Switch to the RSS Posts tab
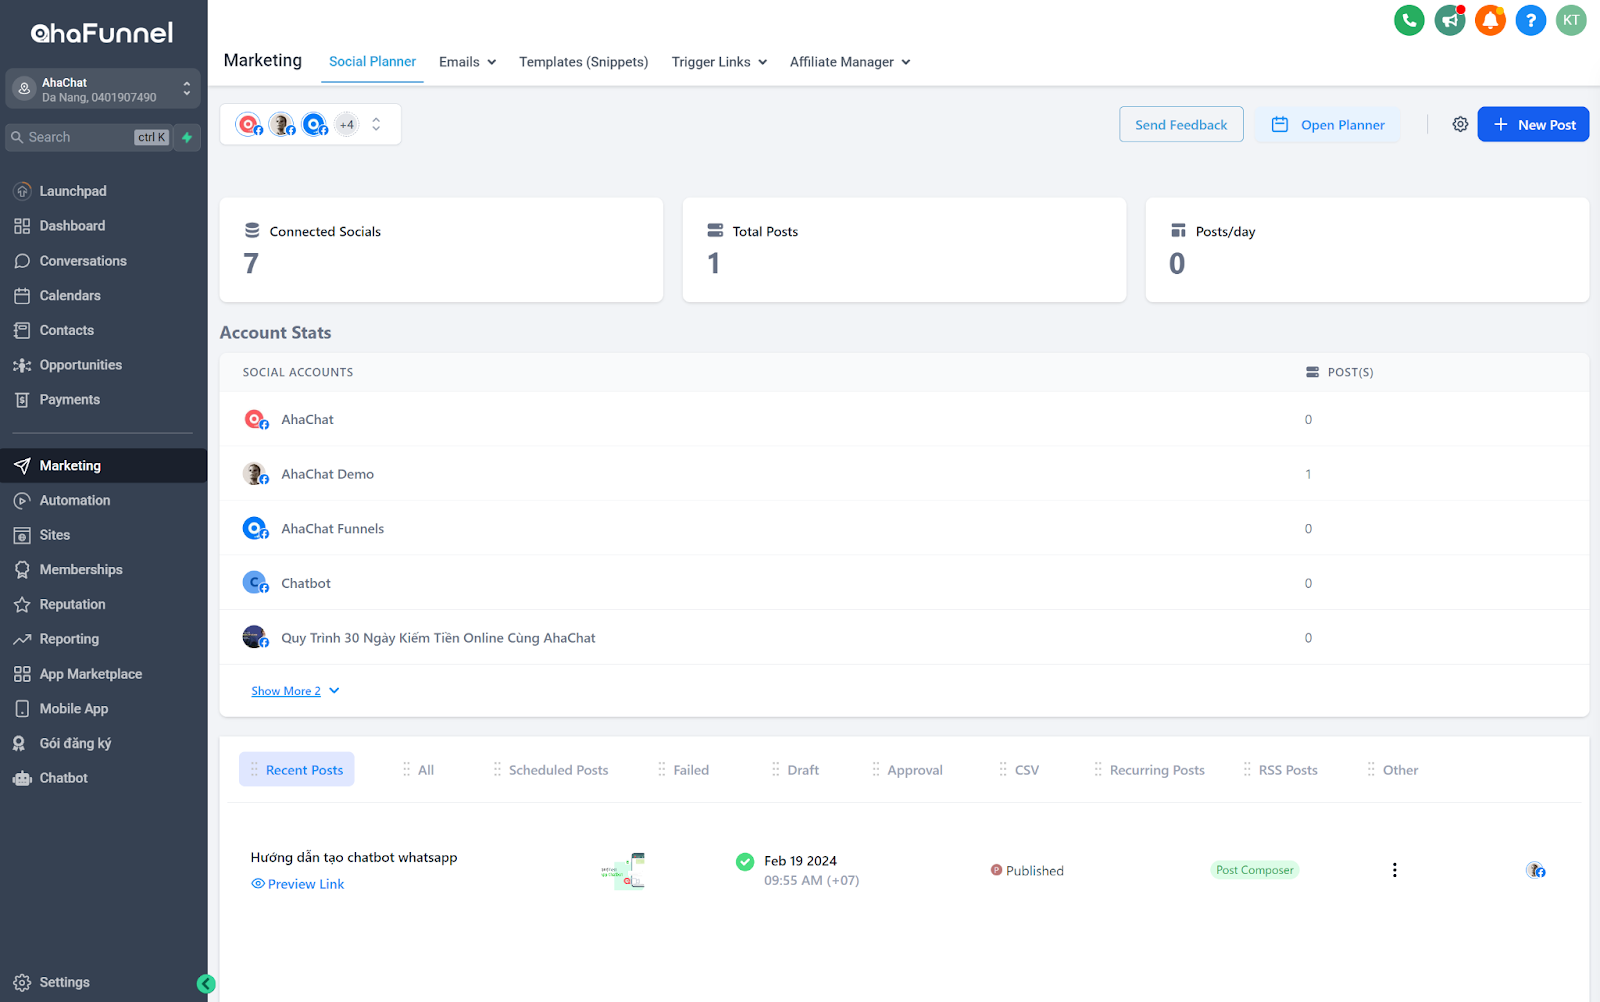Image resolution: width=1600 pixels, height=1002 pixels. pos(1281,770)
